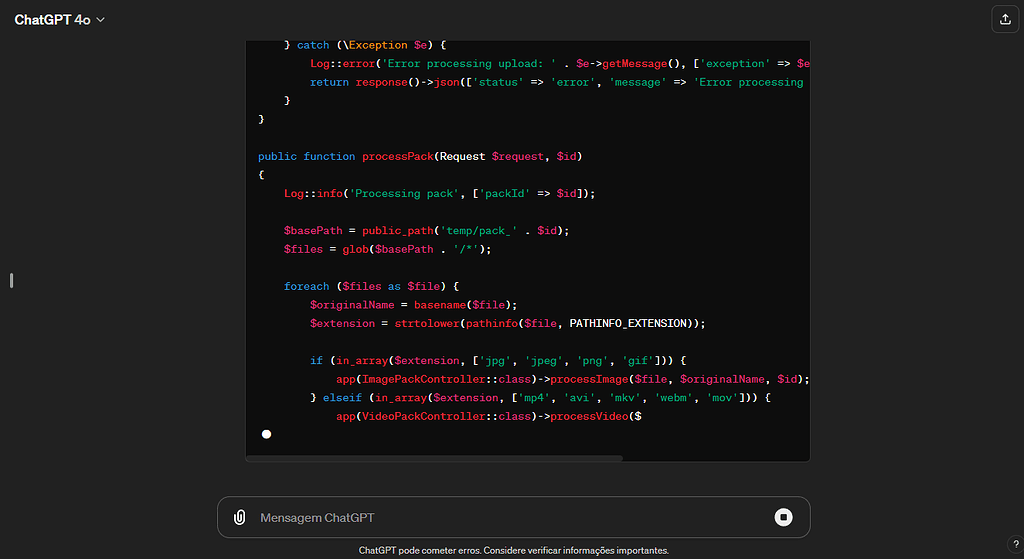Click the processImage call line

[571, 379]
